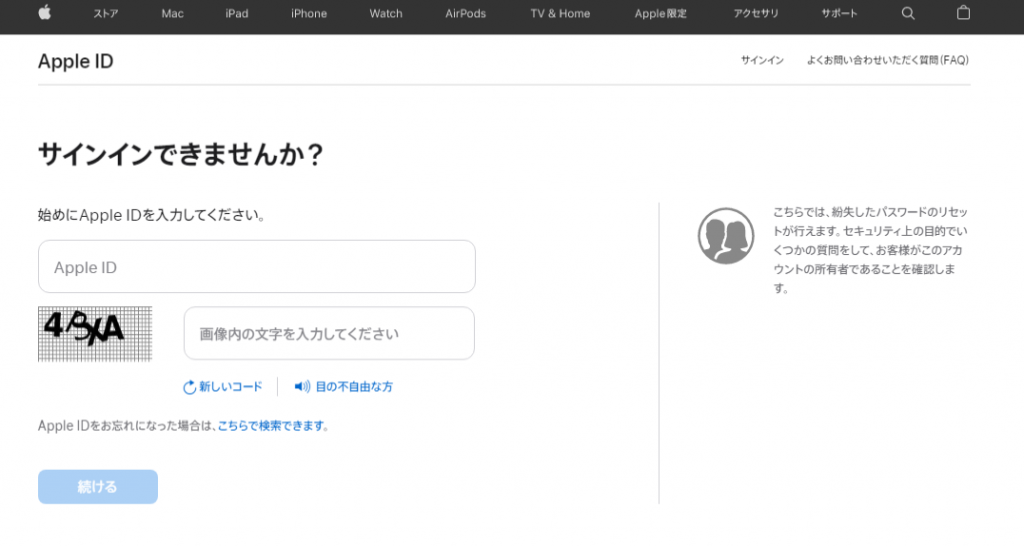Open the AirPods menu item
The height and width of the screenshot is (547, 1024).
coord(466,13)
